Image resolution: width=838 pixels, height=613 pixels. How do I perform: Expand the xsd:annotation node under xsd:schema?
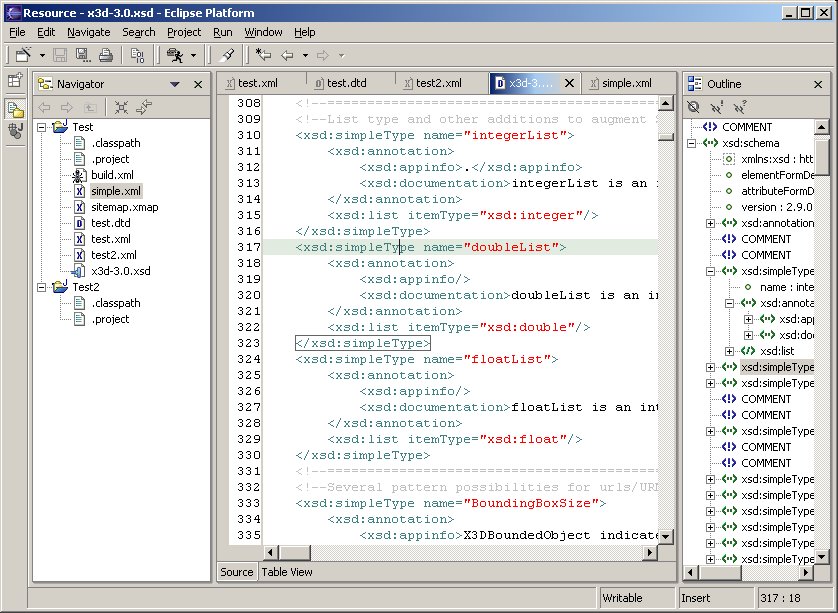coord(710,223)
